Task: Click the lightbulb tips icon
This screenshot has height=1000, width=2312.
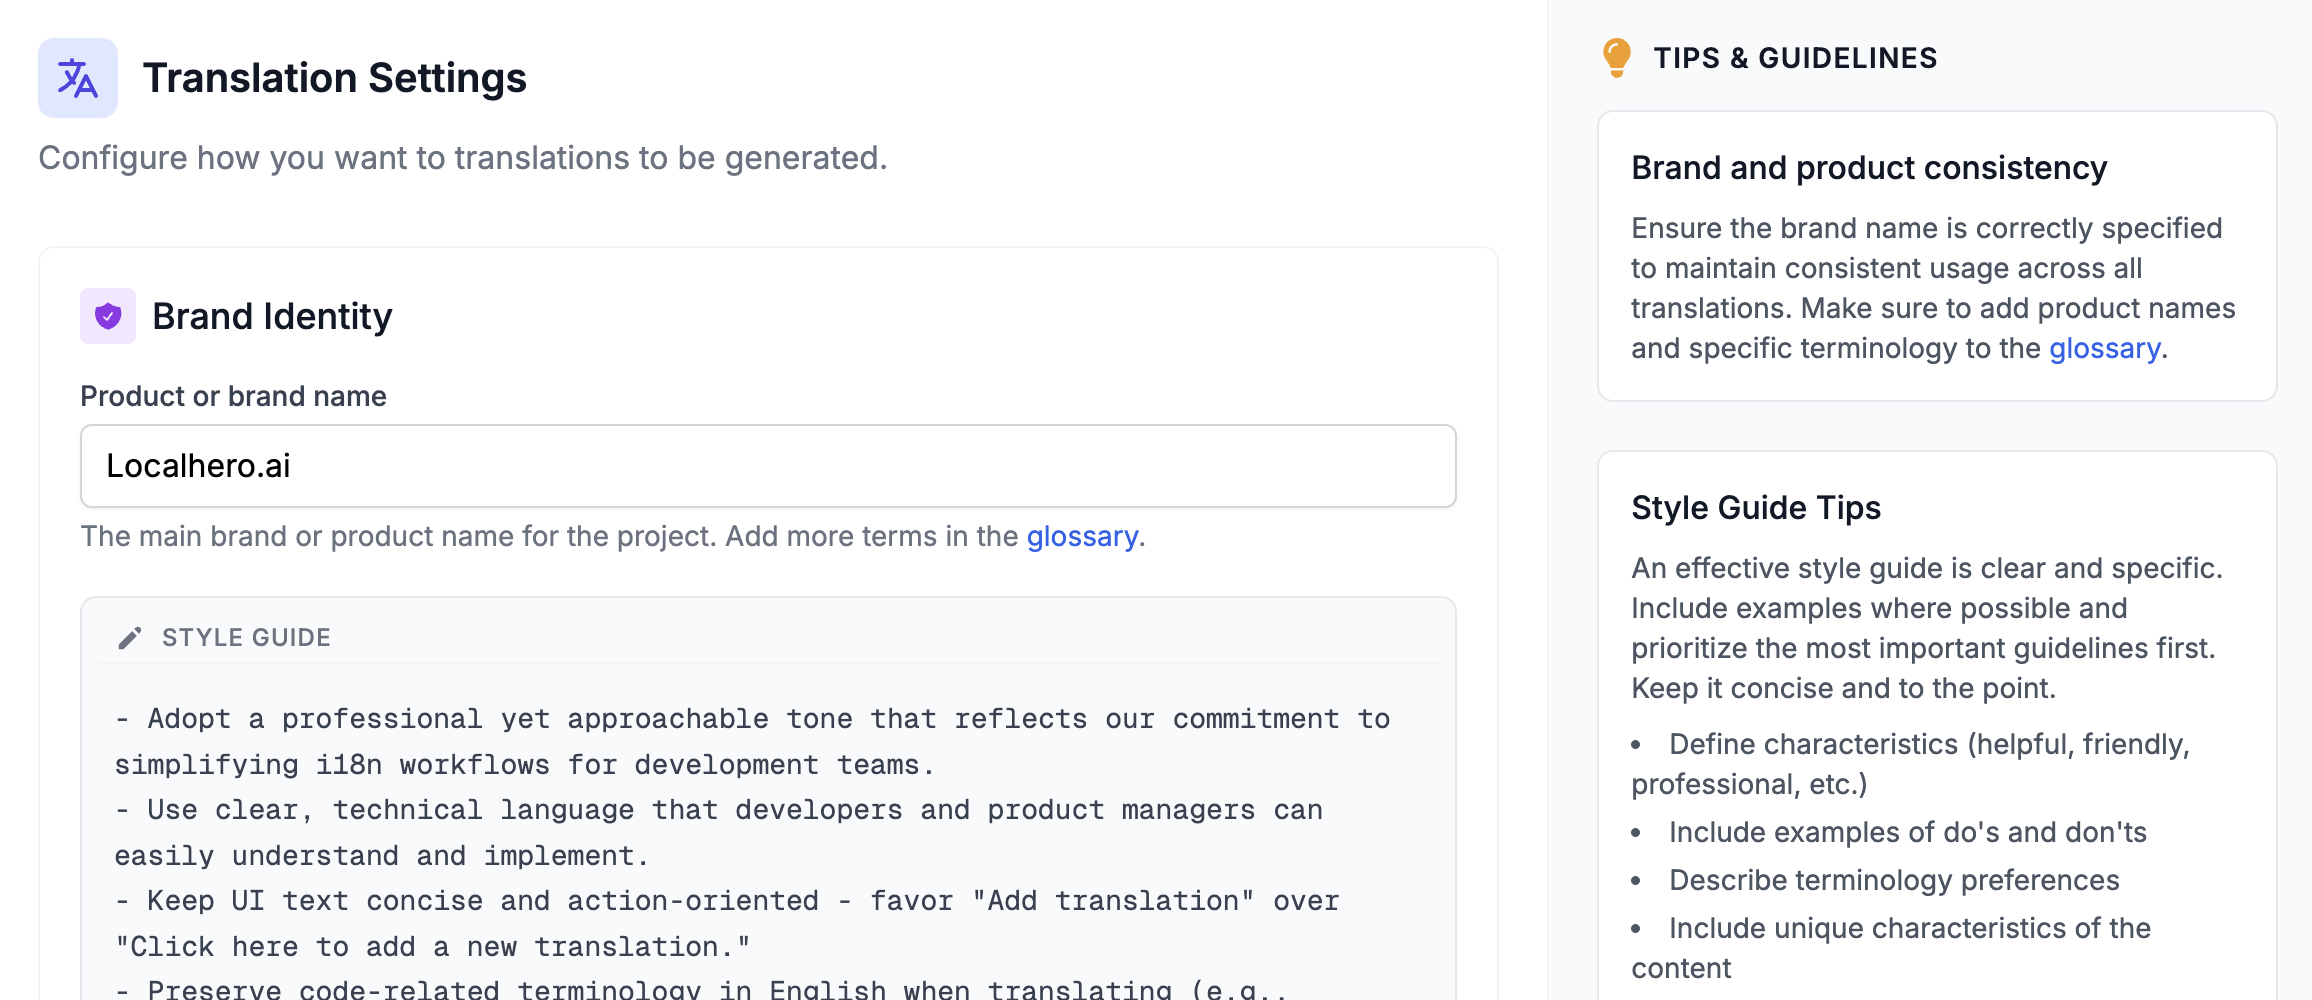Action: click(1616, 58)
